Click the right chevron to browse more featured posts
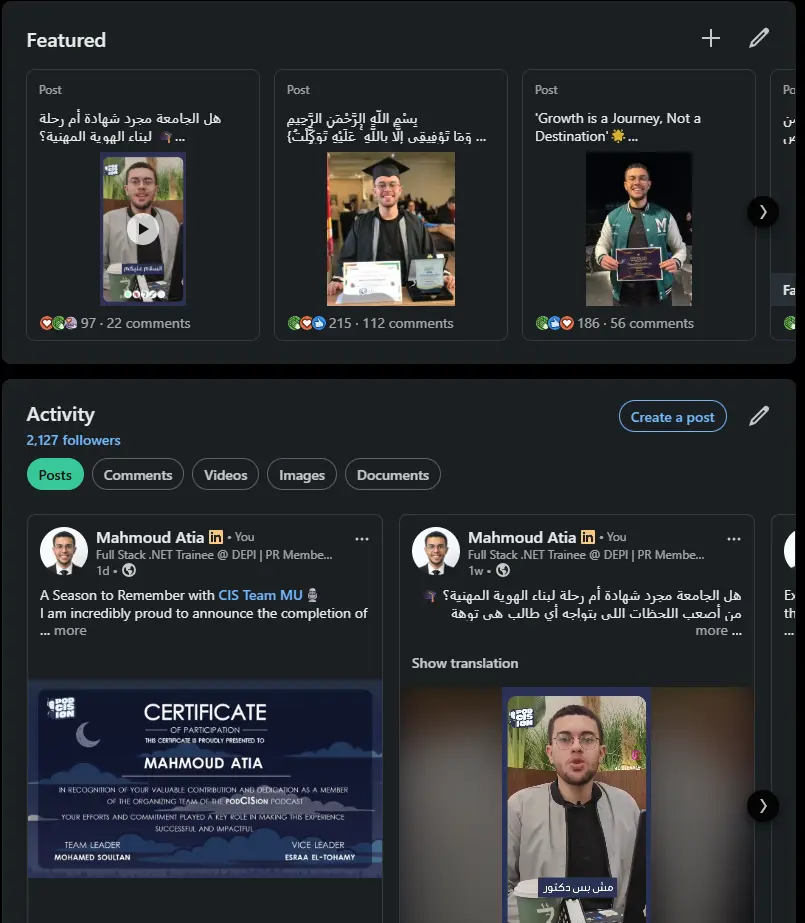The image size is (805, 923). (762, 212)
